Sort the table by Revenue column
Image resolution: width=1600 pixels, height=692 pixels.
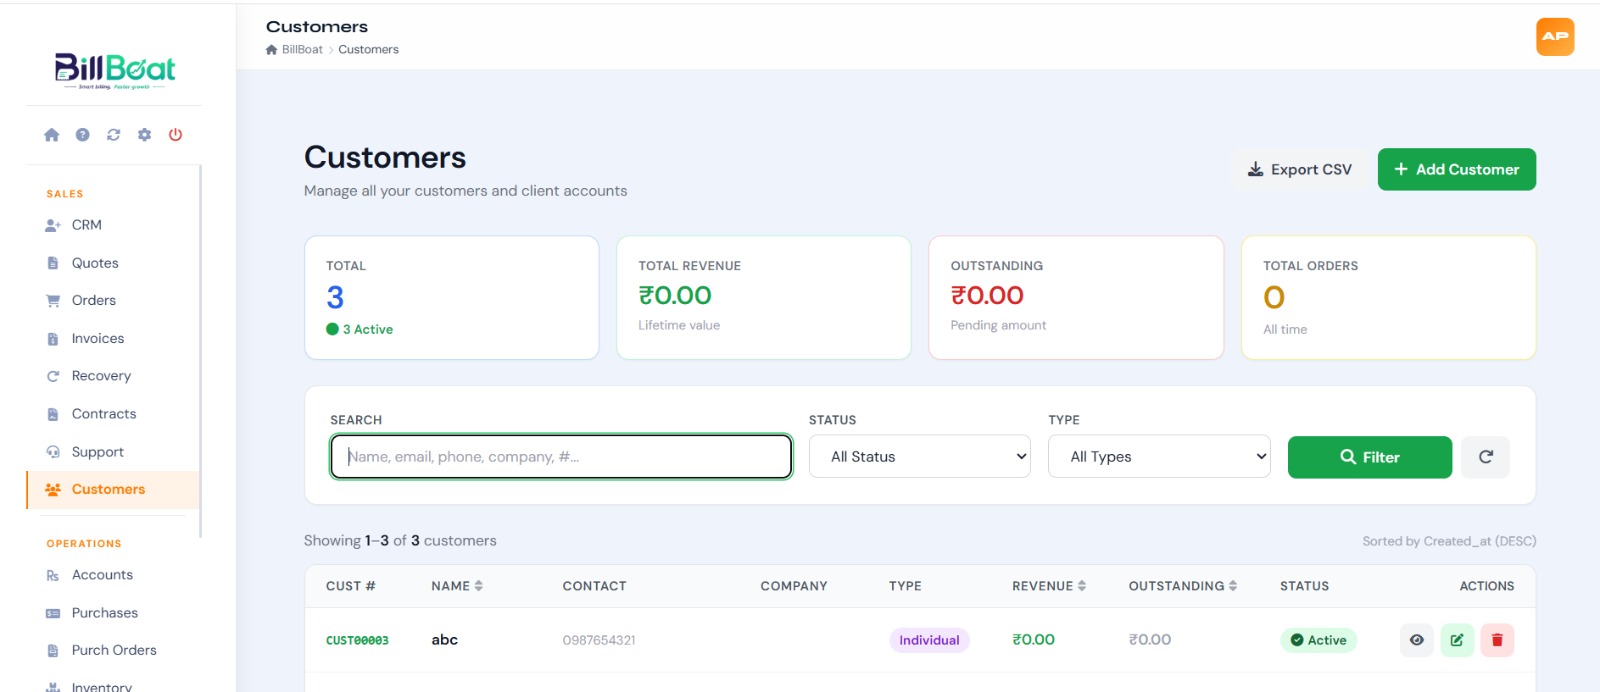[x=1049, y=586]
